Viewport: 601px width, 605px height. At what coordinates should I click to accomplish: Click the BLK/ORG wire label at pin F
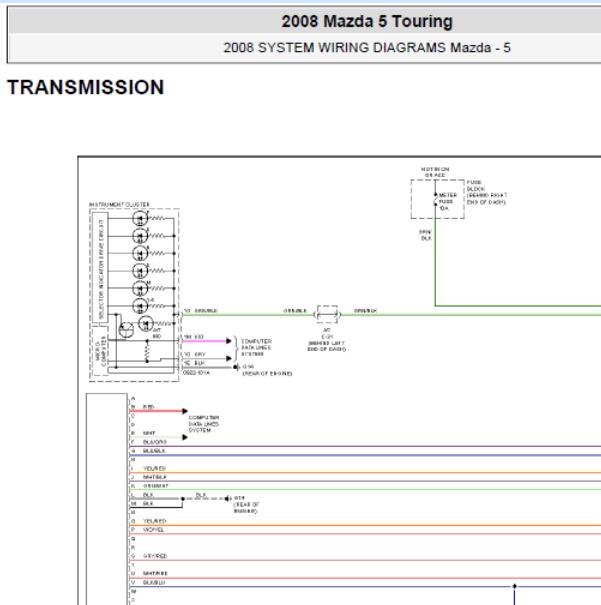[x=155, y=442]
